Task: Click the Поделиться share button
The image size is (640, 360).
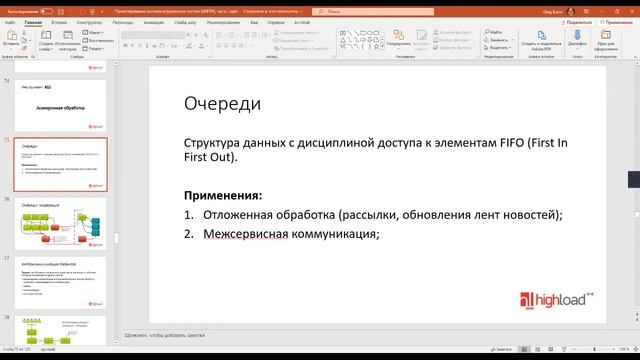Action: pyautogui.click(x=576, y=22)
